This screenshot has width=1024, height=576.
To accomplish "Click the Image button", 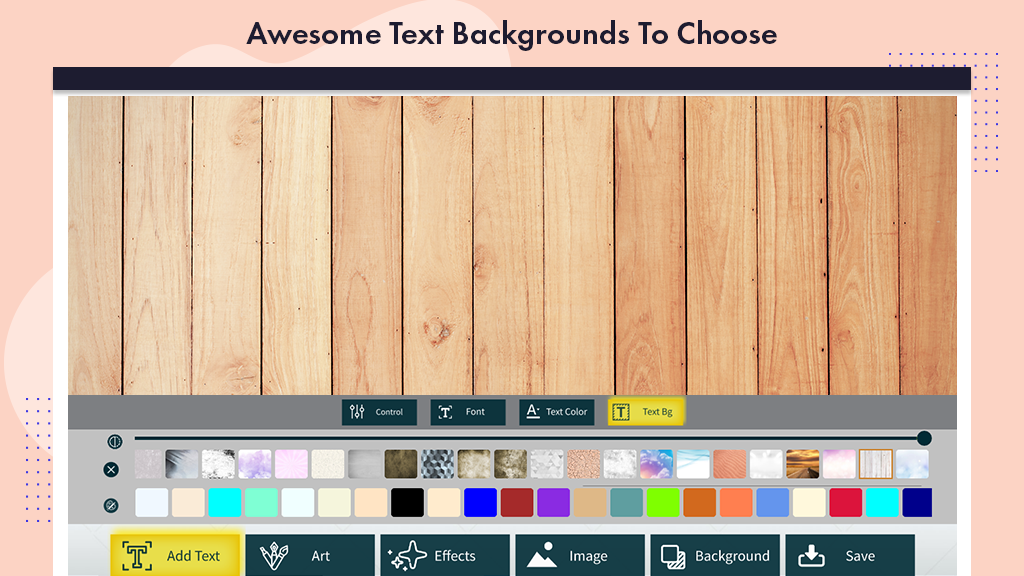I will pyautogui.click(x=580, y=556).
